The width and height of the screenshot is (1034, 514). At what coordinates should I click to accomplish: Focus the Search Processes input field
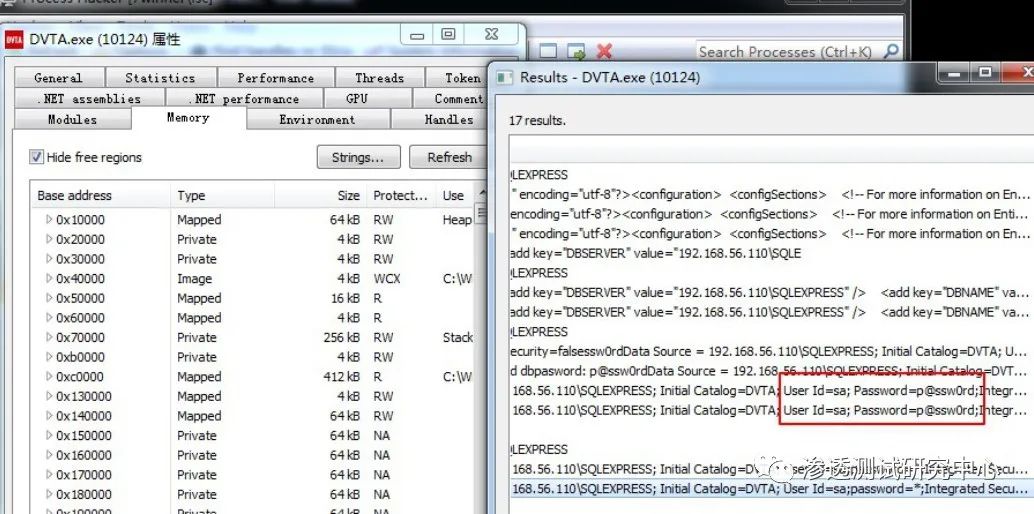coord(788,51)
